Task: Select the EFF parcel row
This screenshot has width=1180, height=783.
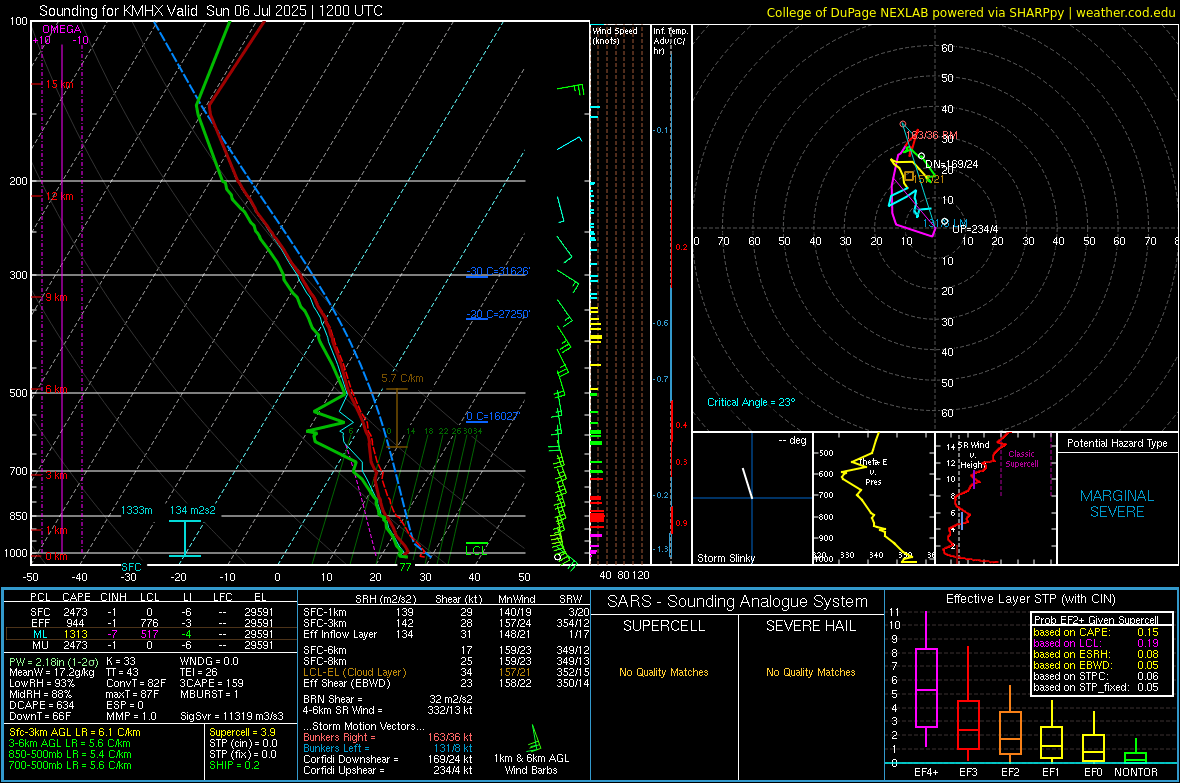Action: pyautogui.click(x=151, y=623)
